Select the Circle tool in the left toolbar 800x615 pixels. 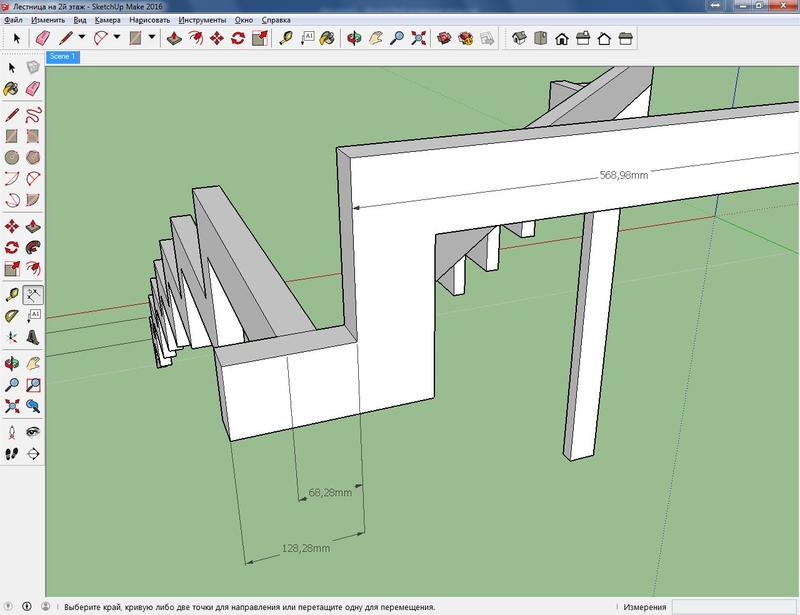tap(12, 157)
